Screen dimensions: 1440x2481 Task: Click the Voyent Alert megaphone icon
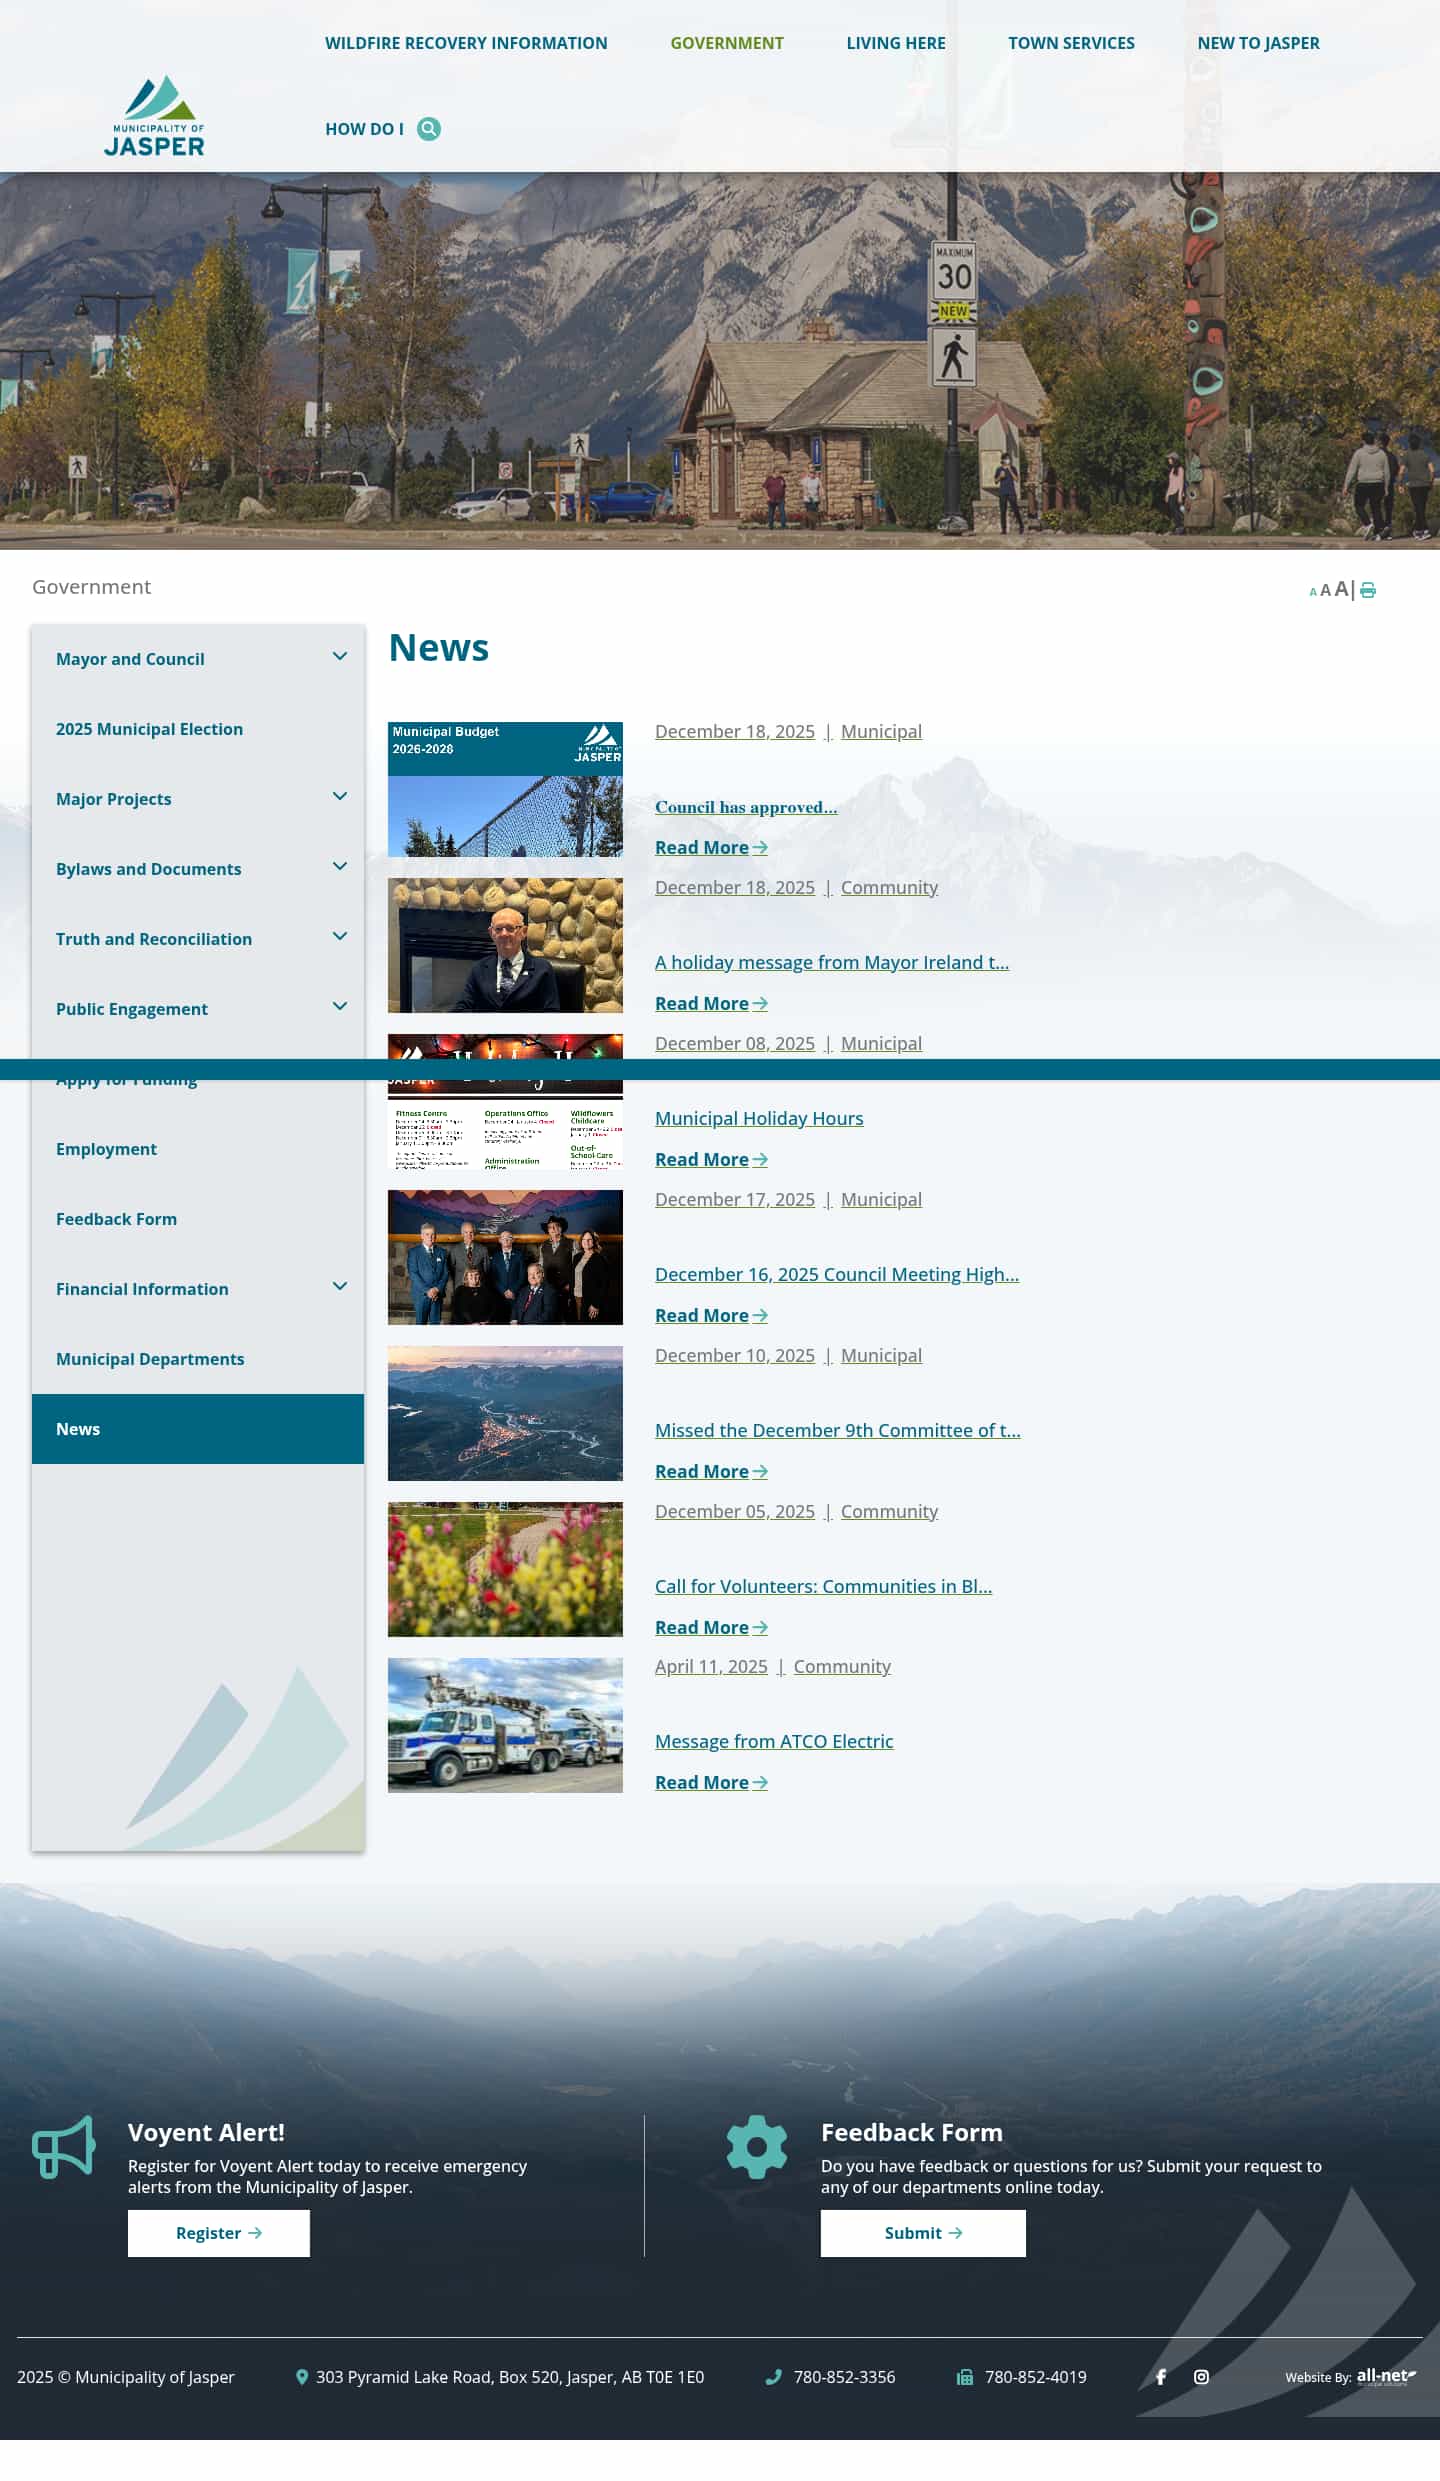(64, 2146)
